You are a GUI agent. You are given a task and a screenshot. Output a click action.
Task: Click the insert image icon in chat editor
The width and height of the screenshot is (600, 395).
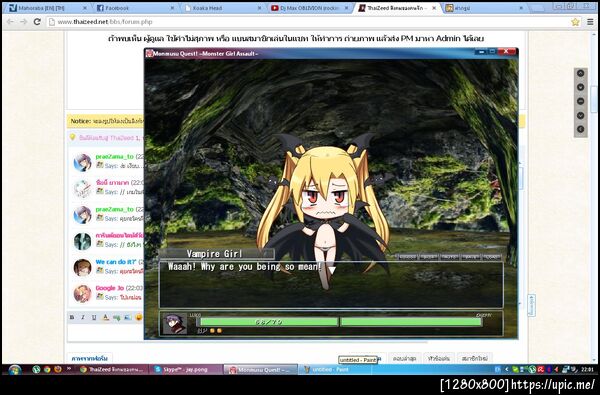click(127, 317)
